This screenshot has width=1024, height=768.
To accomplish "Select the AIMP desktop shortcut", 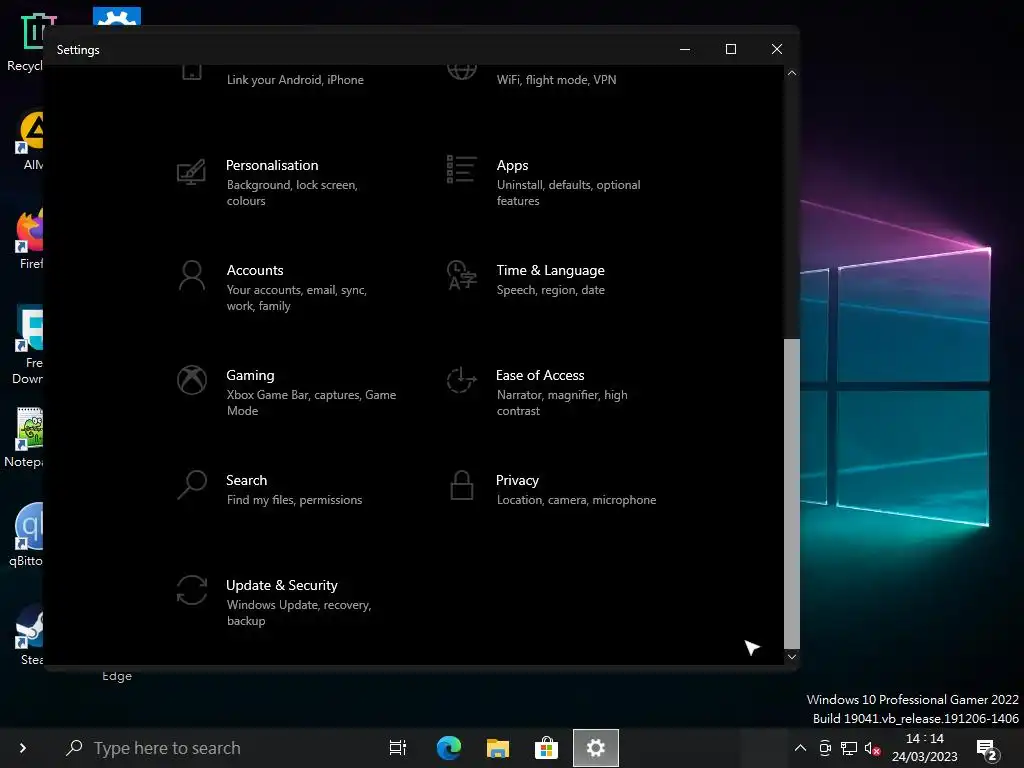I will coord(30,141).
